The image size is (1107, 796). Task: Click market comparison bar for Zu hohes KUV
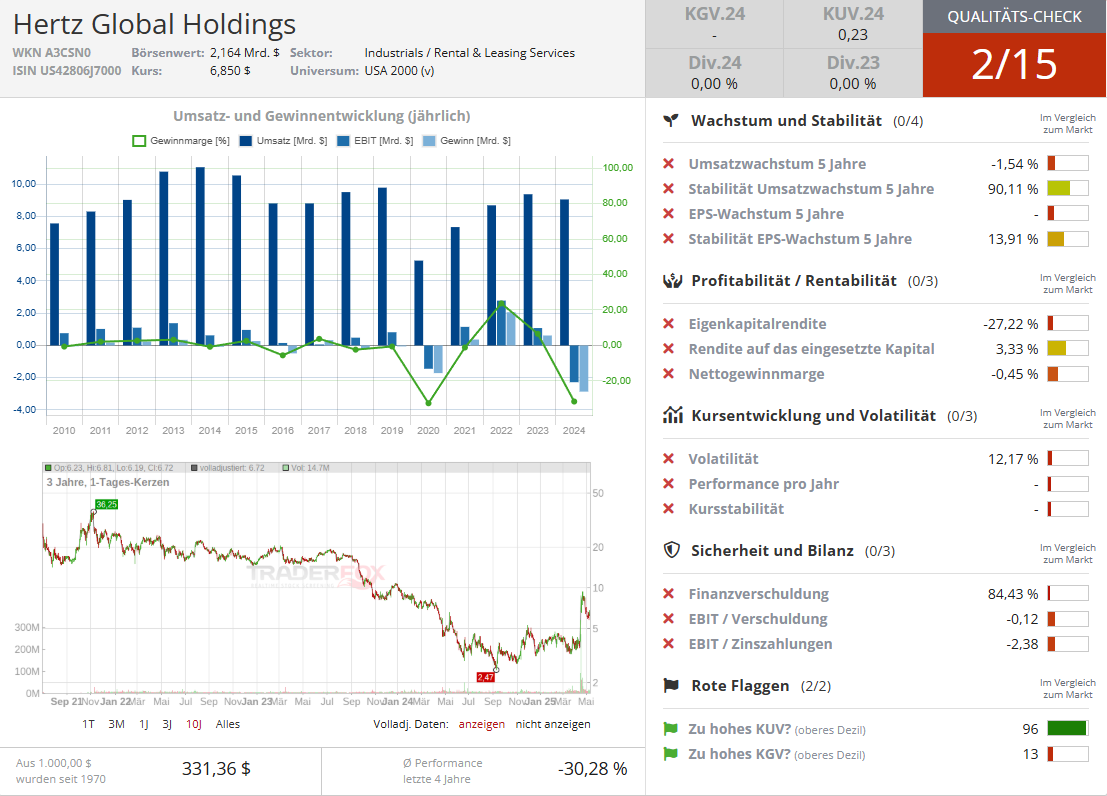[1068, 729]
